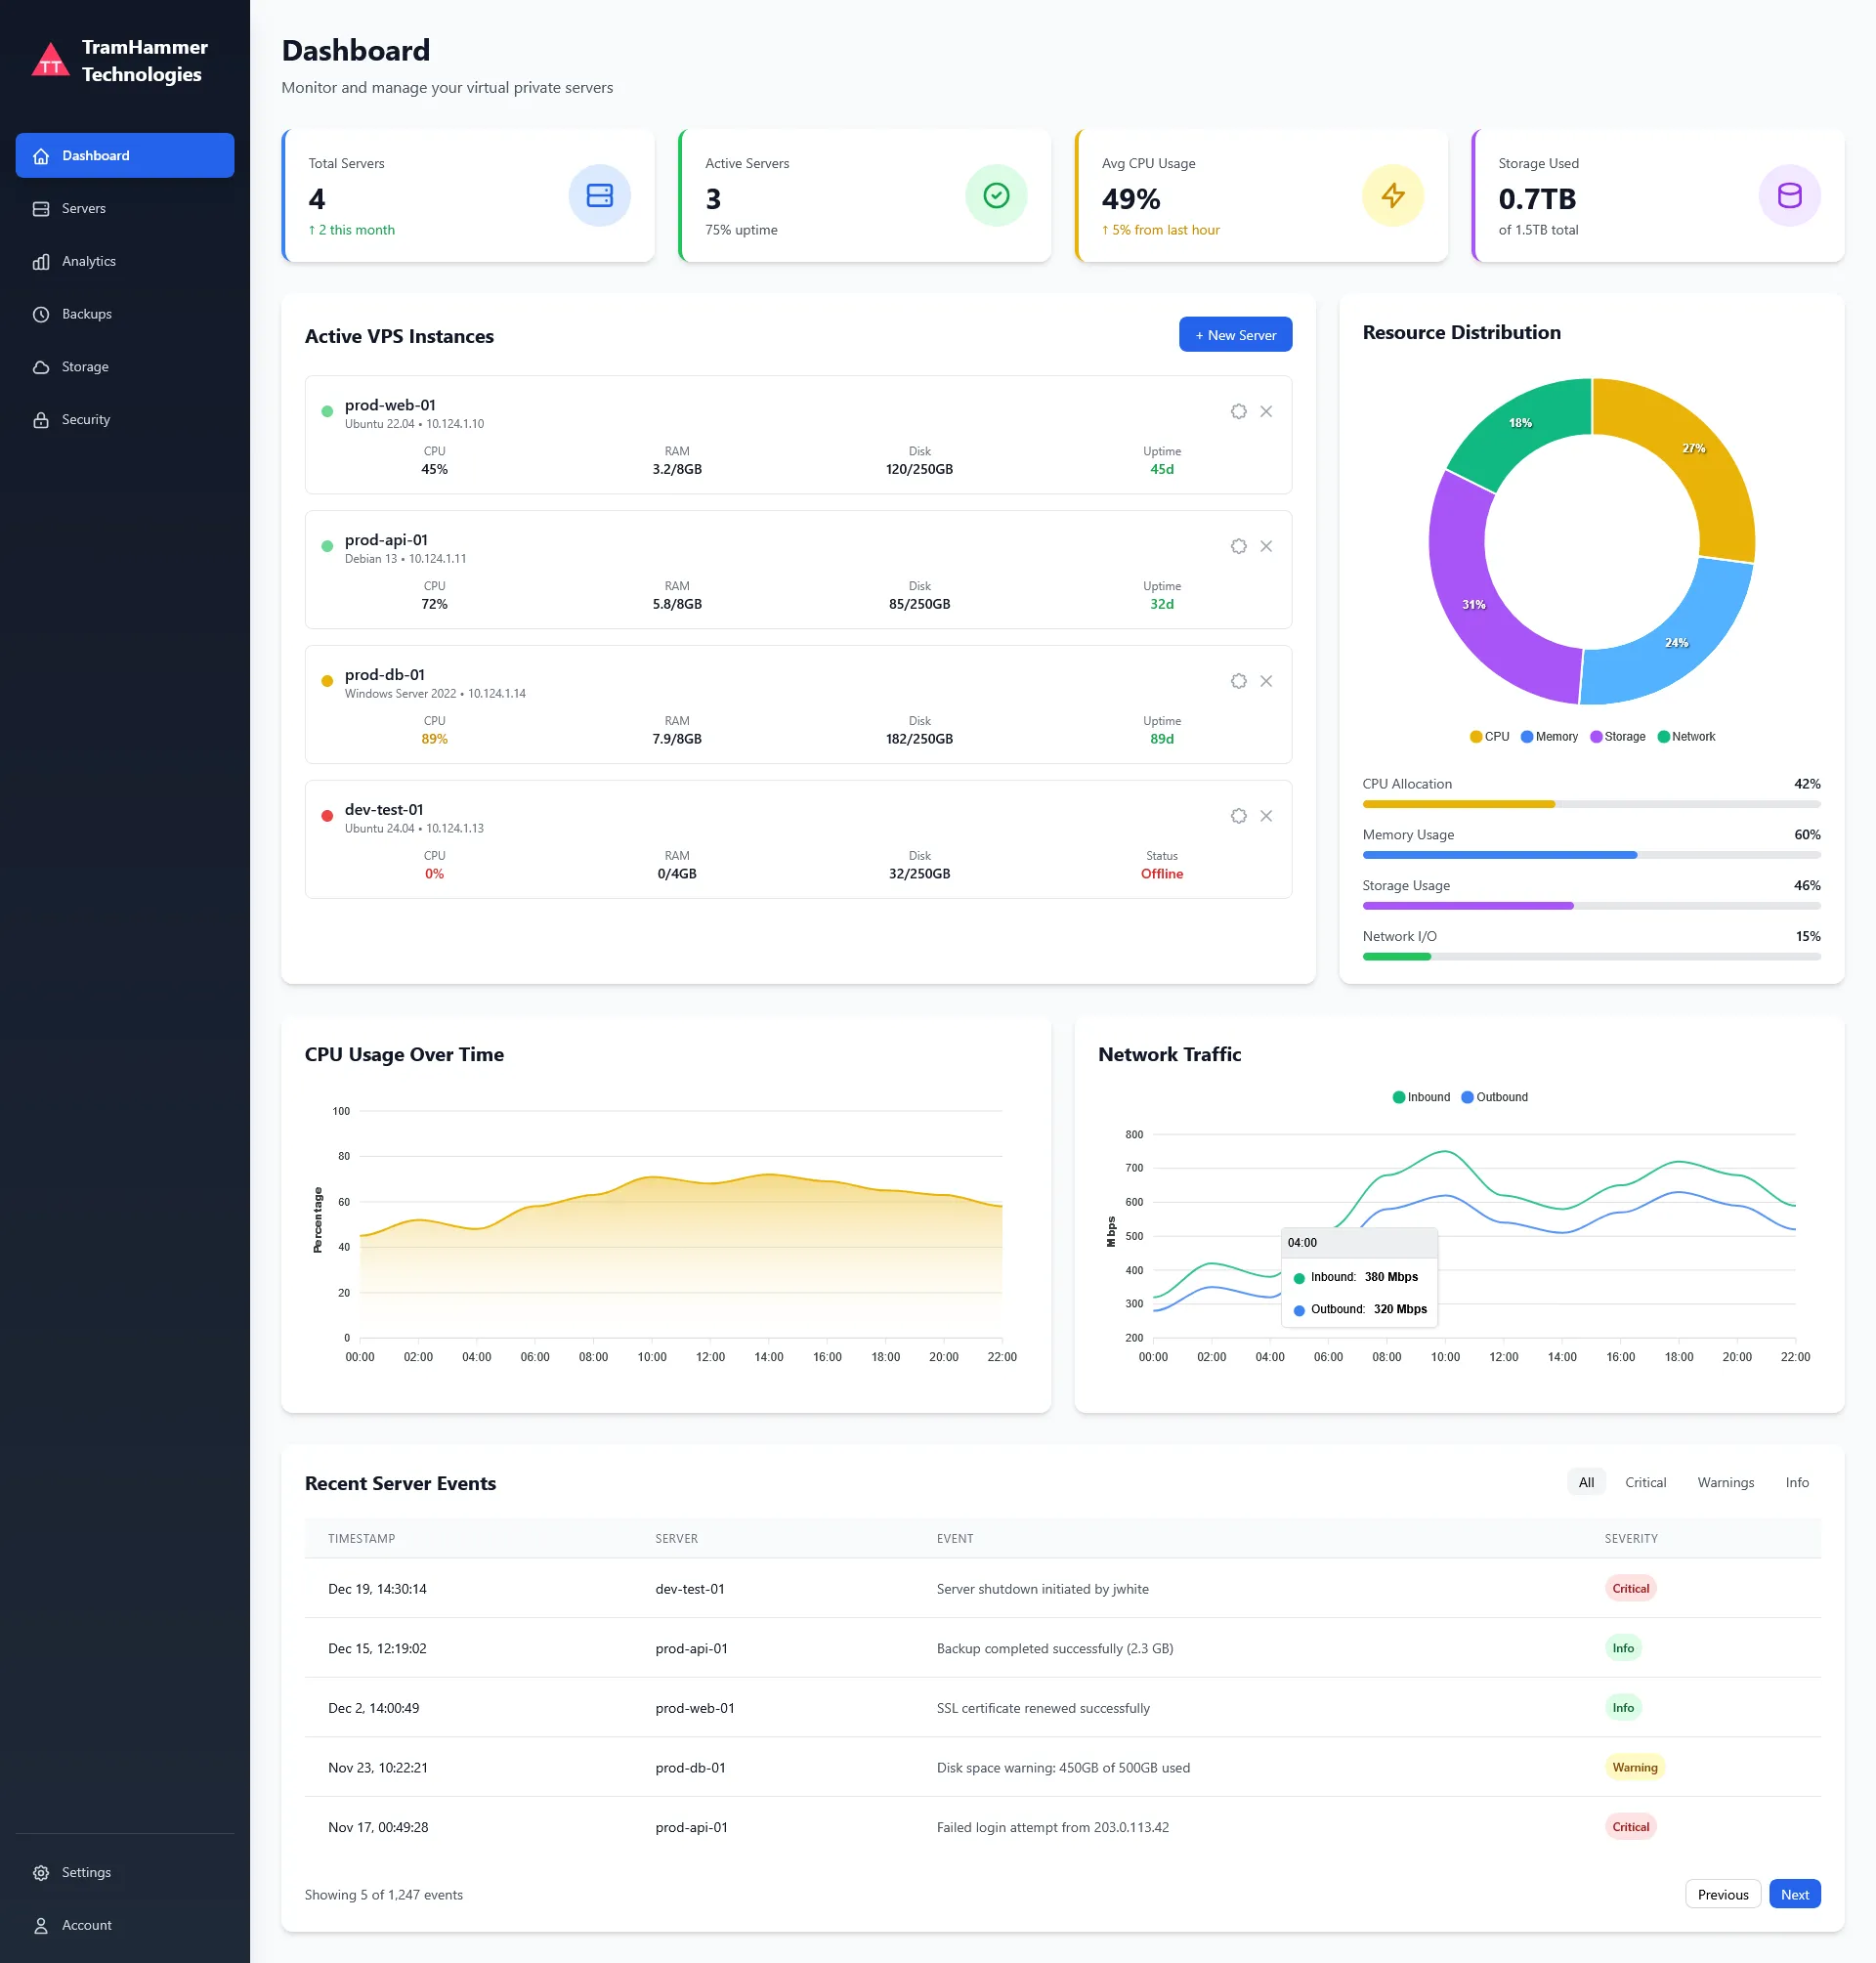Viewport: 1876px width, 1963px height.
Task: Toggle the Inbound legend in Network Traffic
Action: pyautogui.click(x=1421, y=1098)
